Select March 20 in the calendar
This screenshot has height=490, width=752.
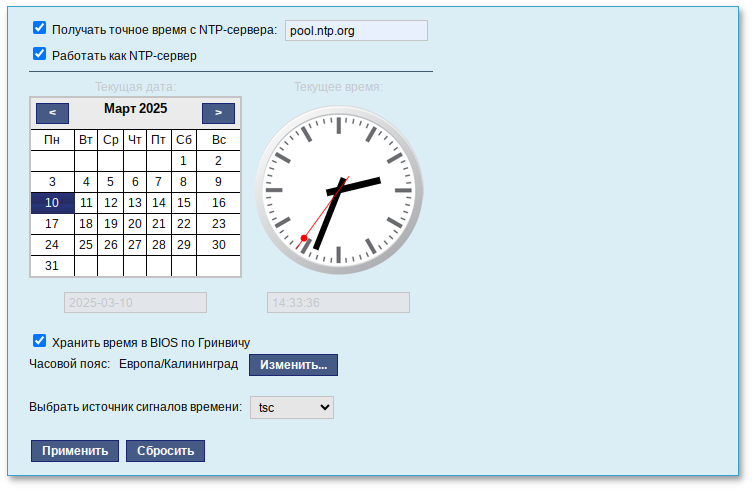[134, 224]
